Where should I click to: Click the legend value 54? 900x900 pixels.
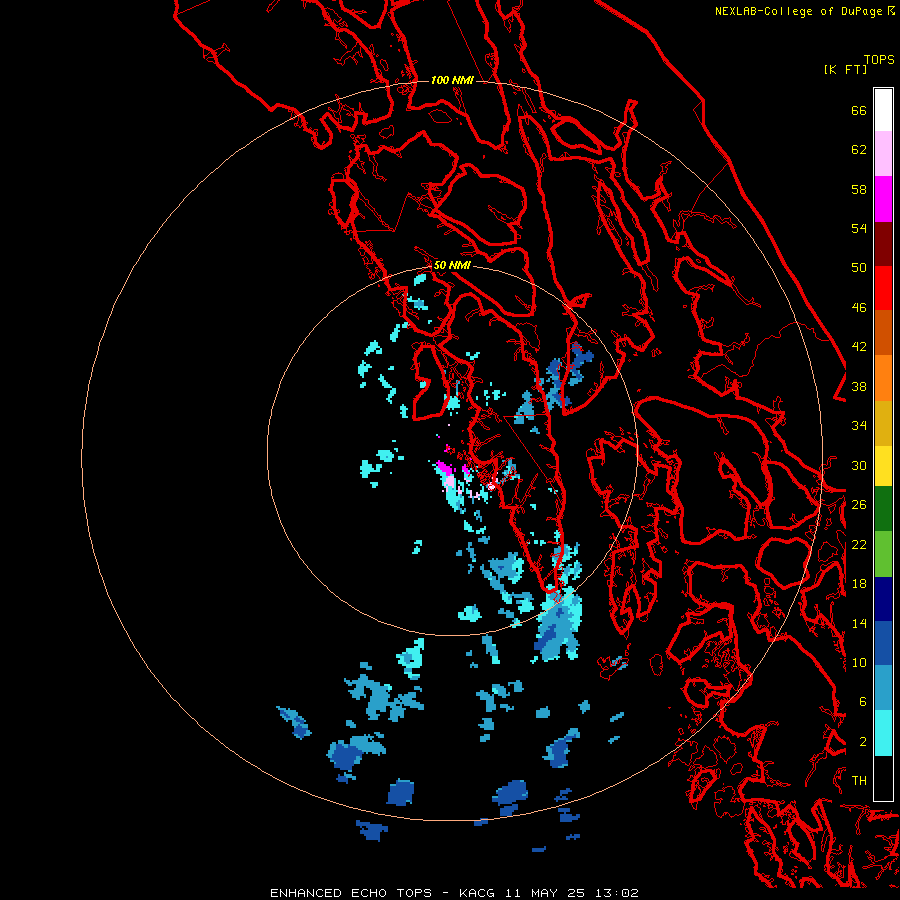click(859, 228)
